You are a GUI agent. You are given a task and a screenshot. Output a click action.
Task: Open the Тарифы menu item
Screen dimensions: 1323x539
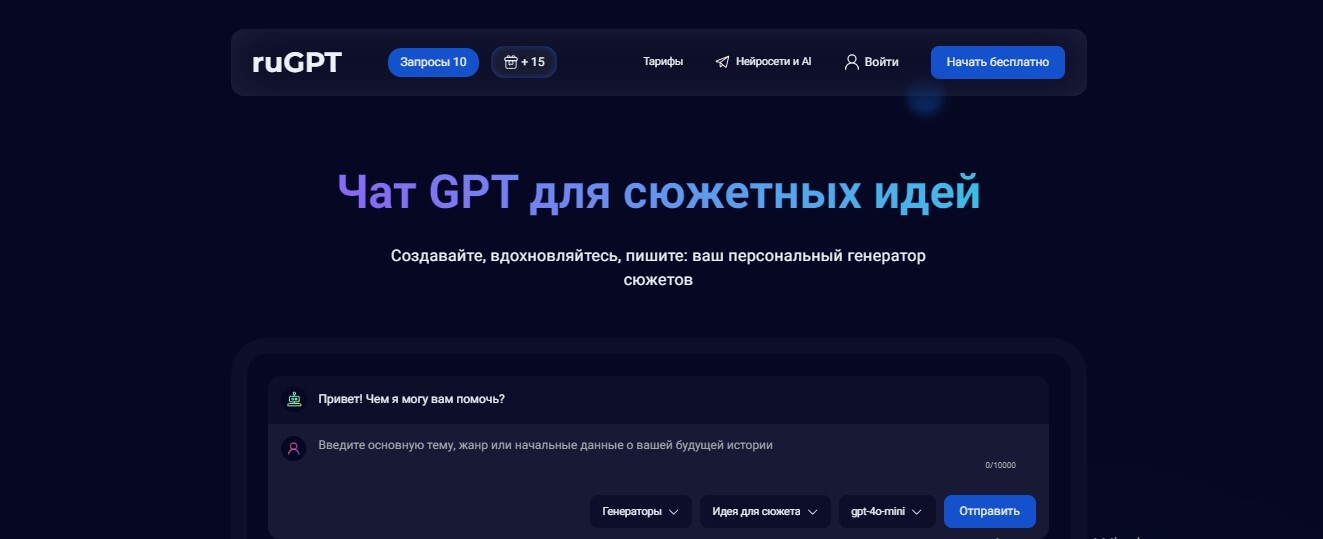point(663,62)
